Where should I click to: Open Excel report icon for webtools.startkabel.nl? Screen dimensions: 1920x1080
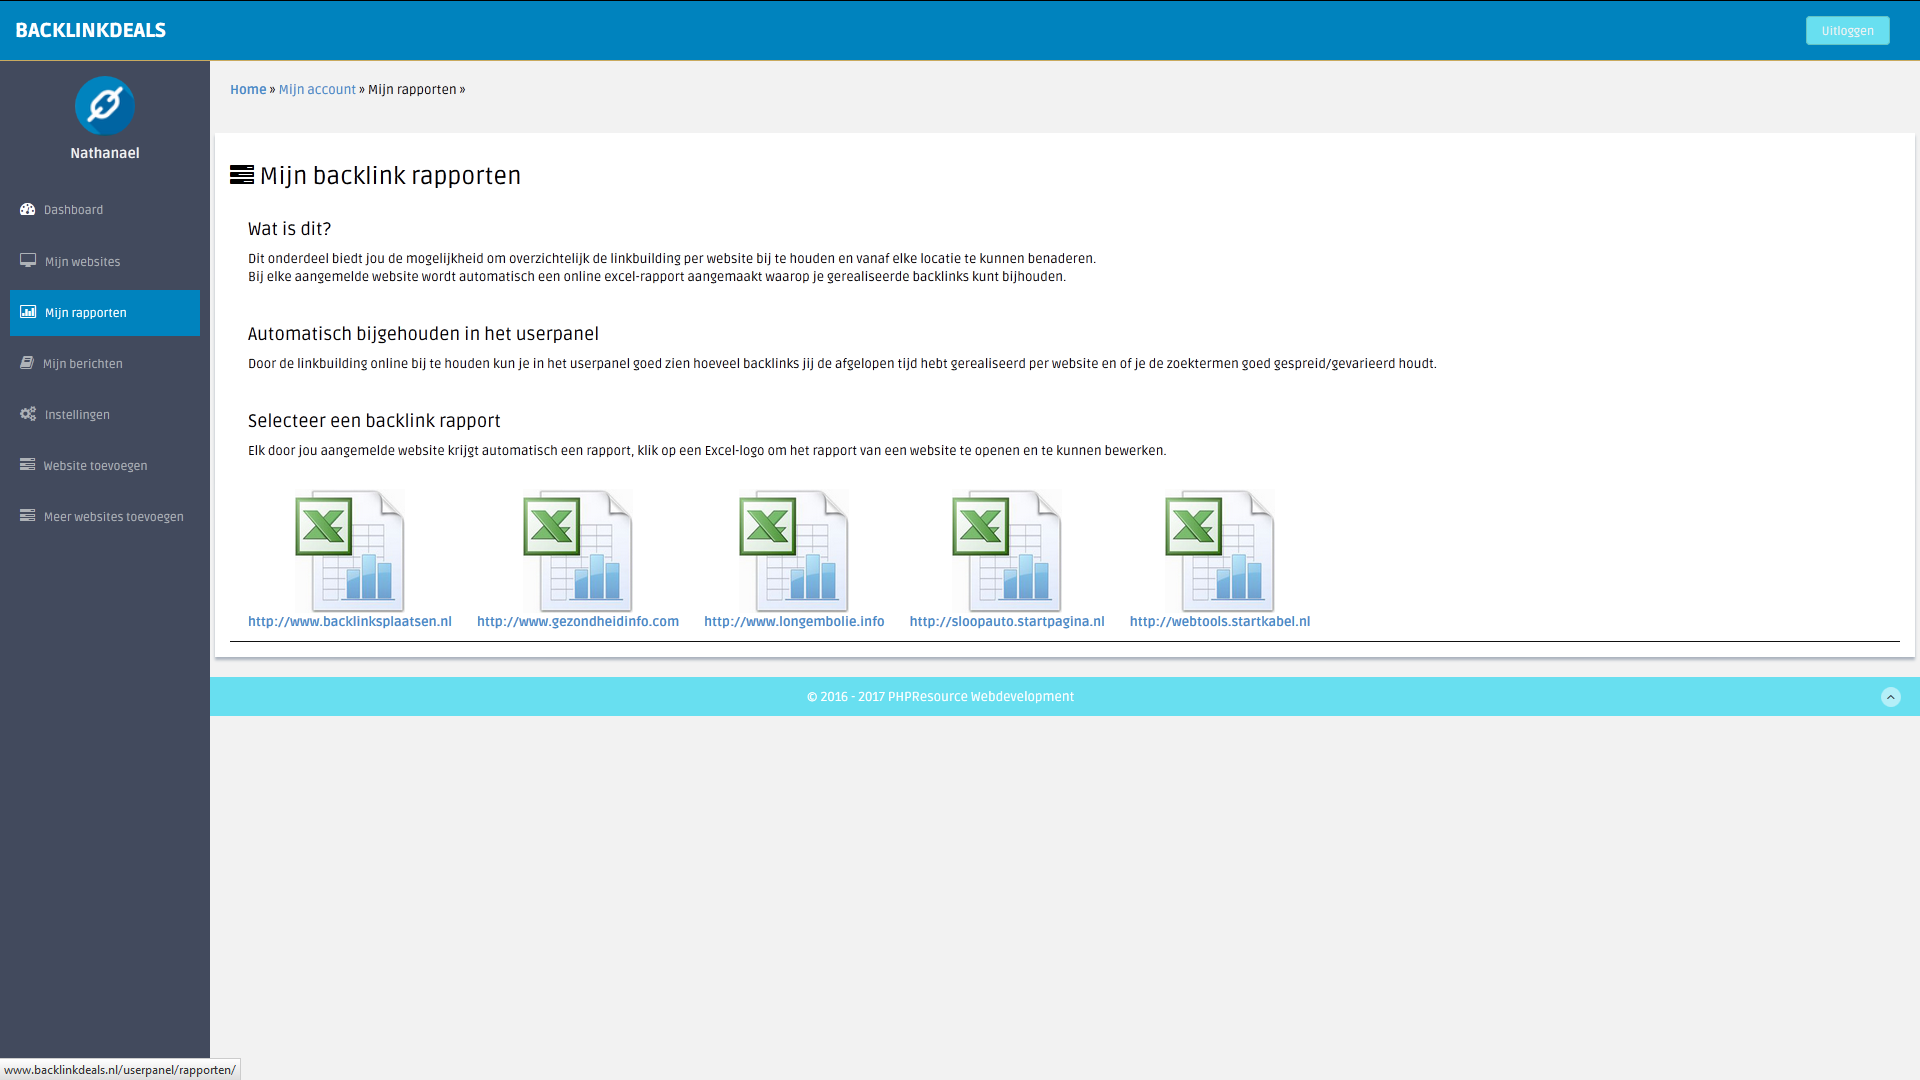point(1220,551)
